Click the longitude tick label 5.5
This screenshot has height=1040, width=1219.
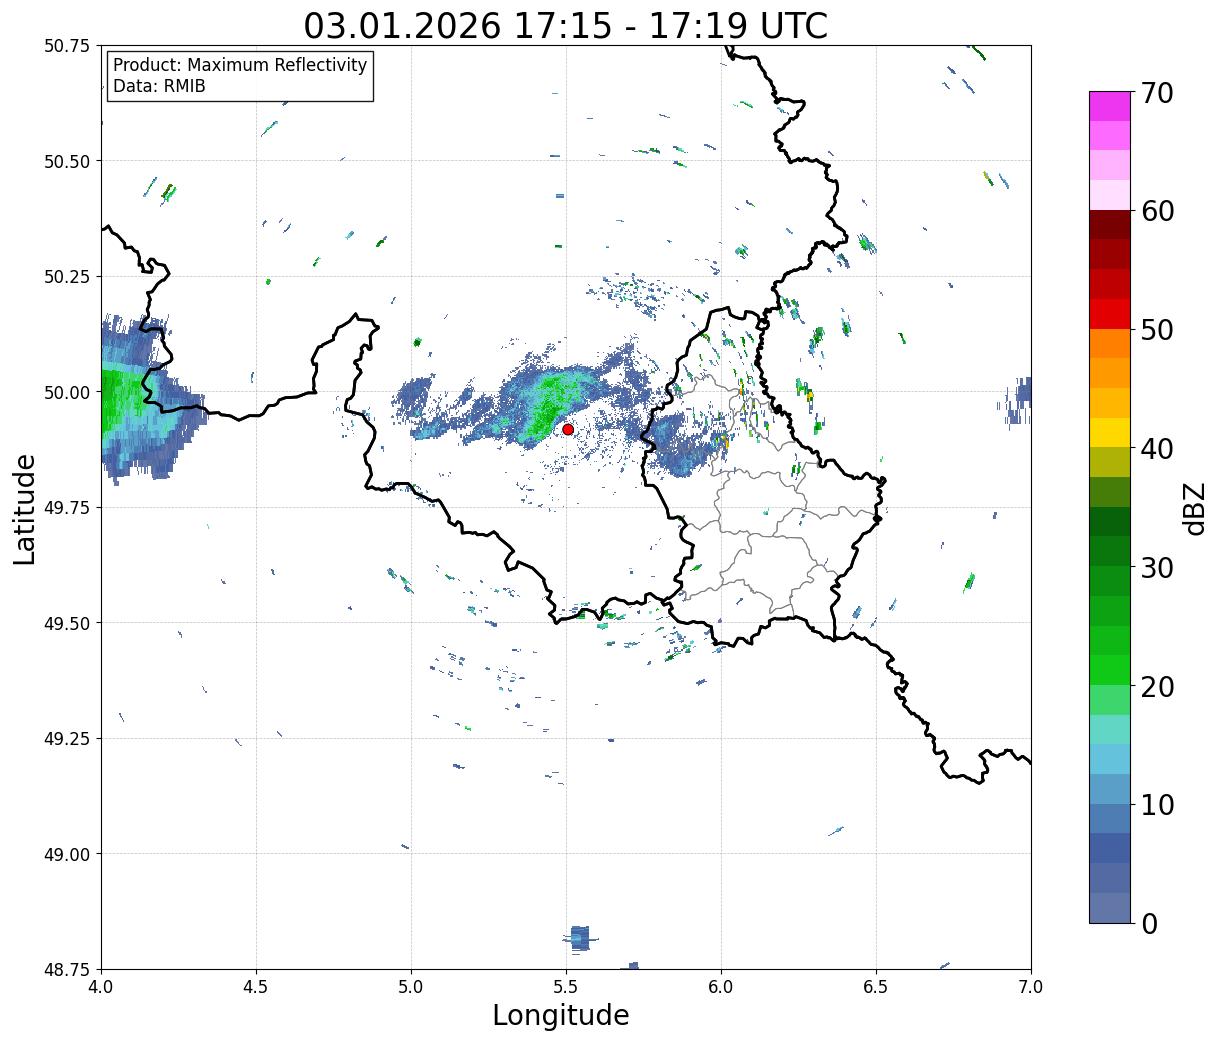coord(566,986)
